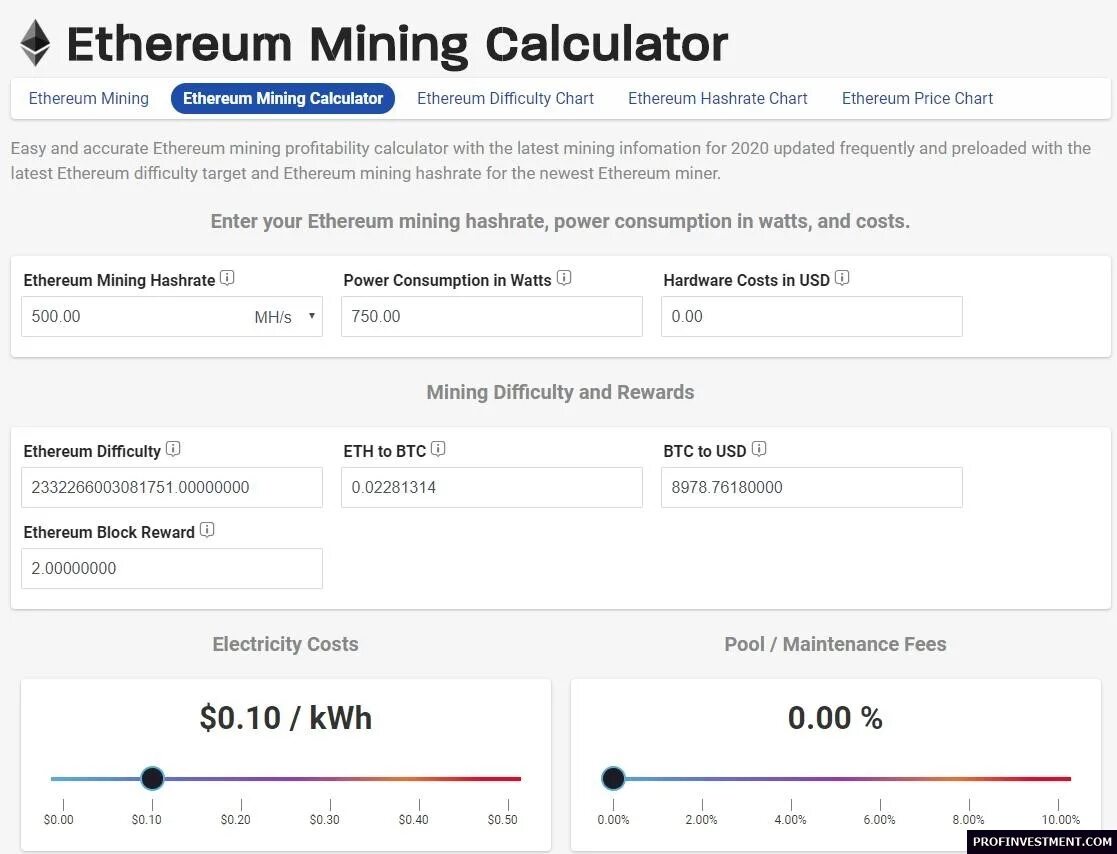Click the 10.00% tick label on fees scale

[1061, 820]
